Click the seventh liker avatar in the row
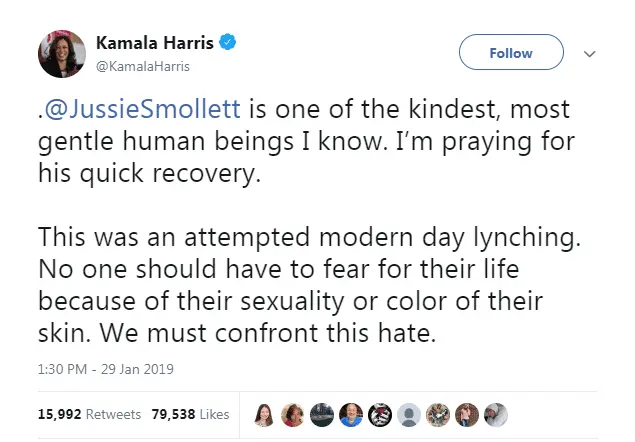The image size is (635, 442). 435,414
